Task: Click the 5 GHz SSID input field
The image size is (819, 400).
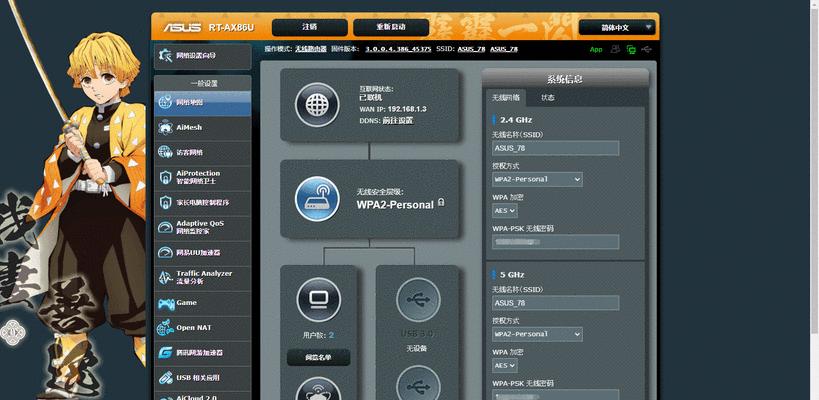Action: point(555,303)
